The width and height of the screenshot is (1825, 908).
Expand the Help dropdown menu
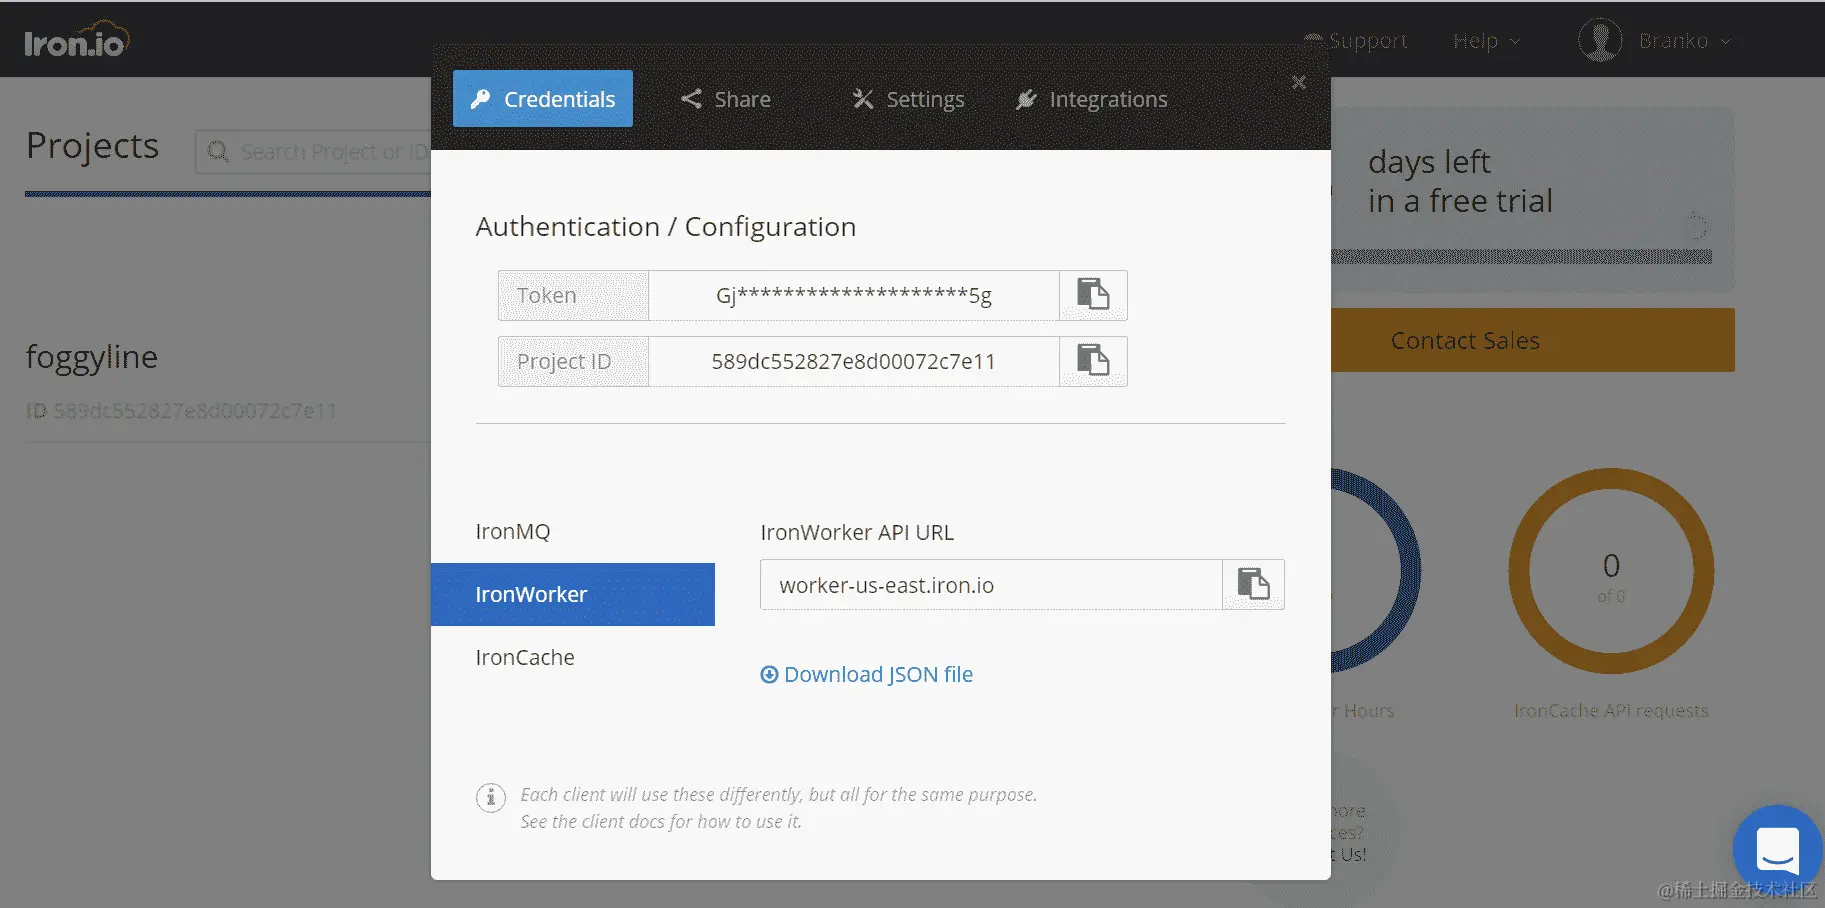coord(1487,41)
